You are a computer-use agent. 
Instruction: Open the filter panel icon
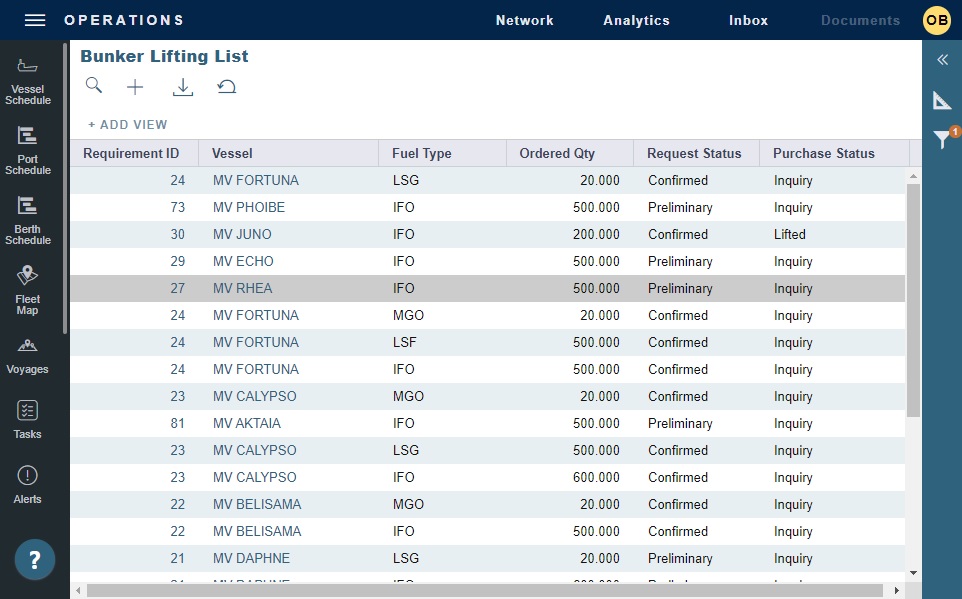(942, 140)
